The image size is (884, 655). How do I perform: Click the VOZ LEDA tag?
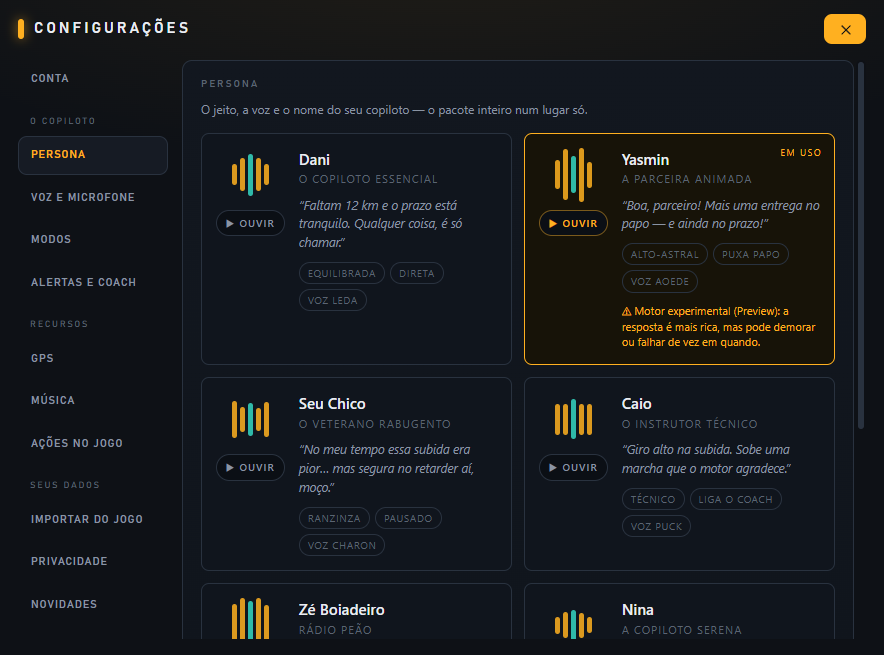(x=333, y=300)
